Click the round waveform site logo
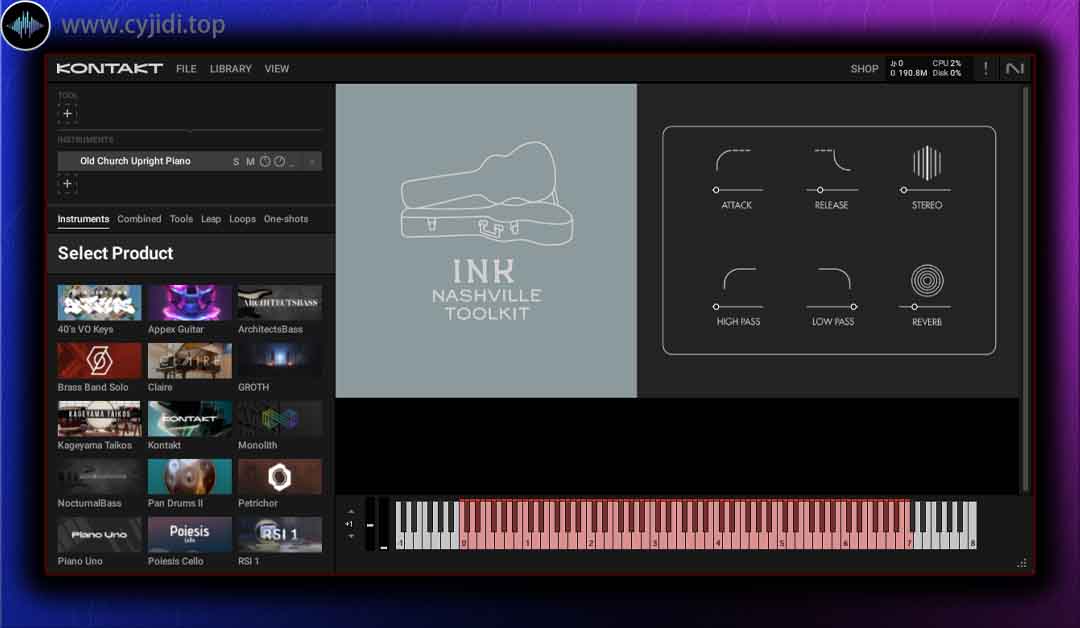Image resolution: width=1080 pixels, height=628 pixels. 25,25
